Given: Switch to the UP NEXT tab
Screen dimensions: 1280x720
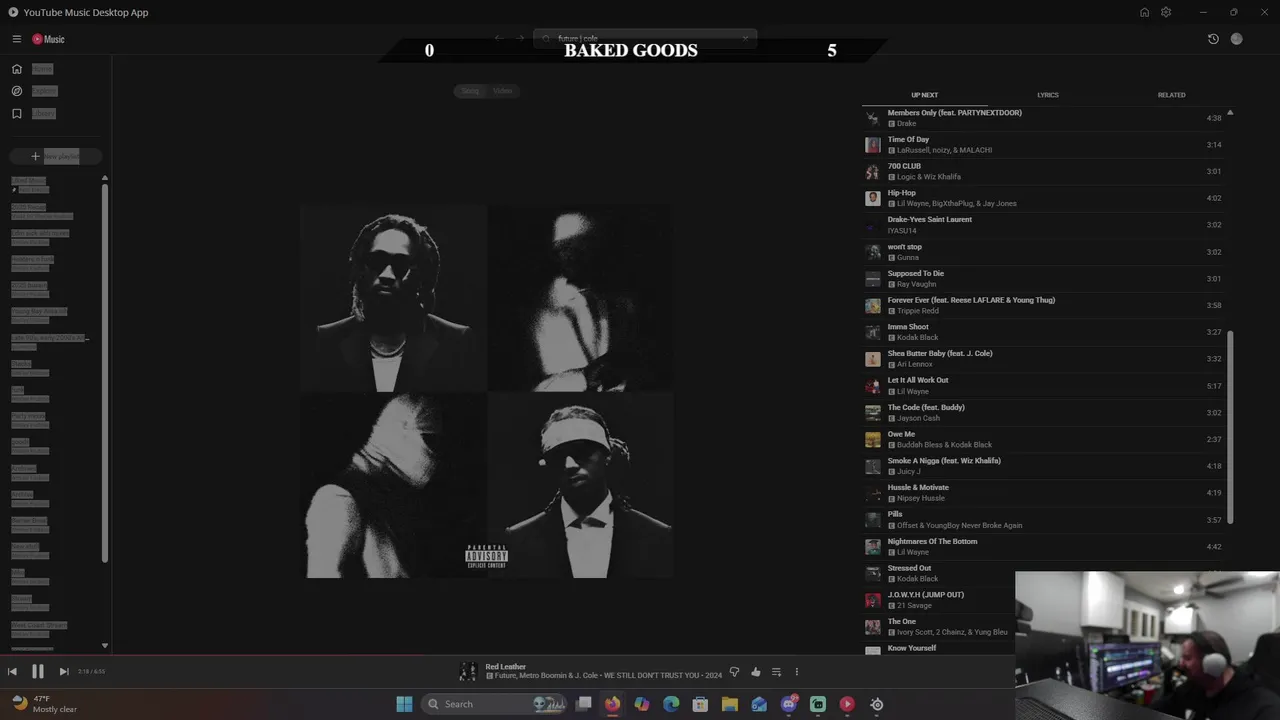Looking at the screenshot, I should pos(924,95).
